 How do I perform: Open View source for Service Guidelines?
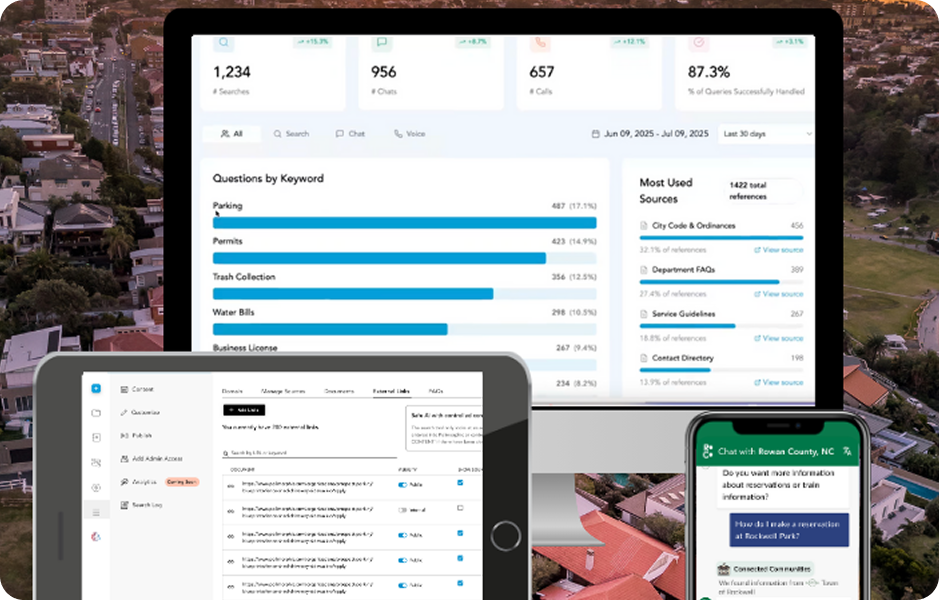click(779, 338)
